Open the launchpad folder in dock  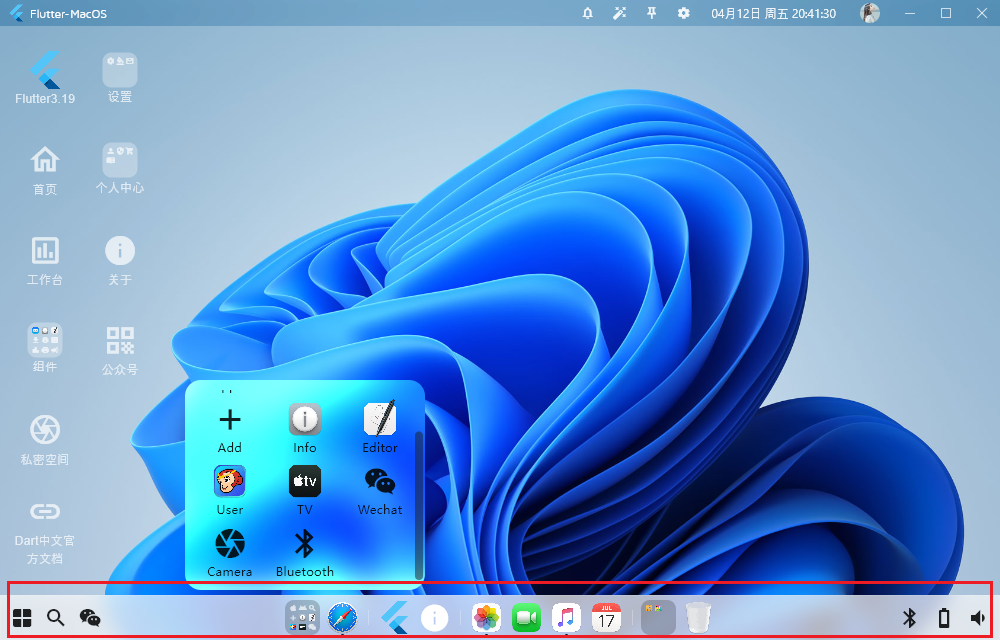coord(302,618)
